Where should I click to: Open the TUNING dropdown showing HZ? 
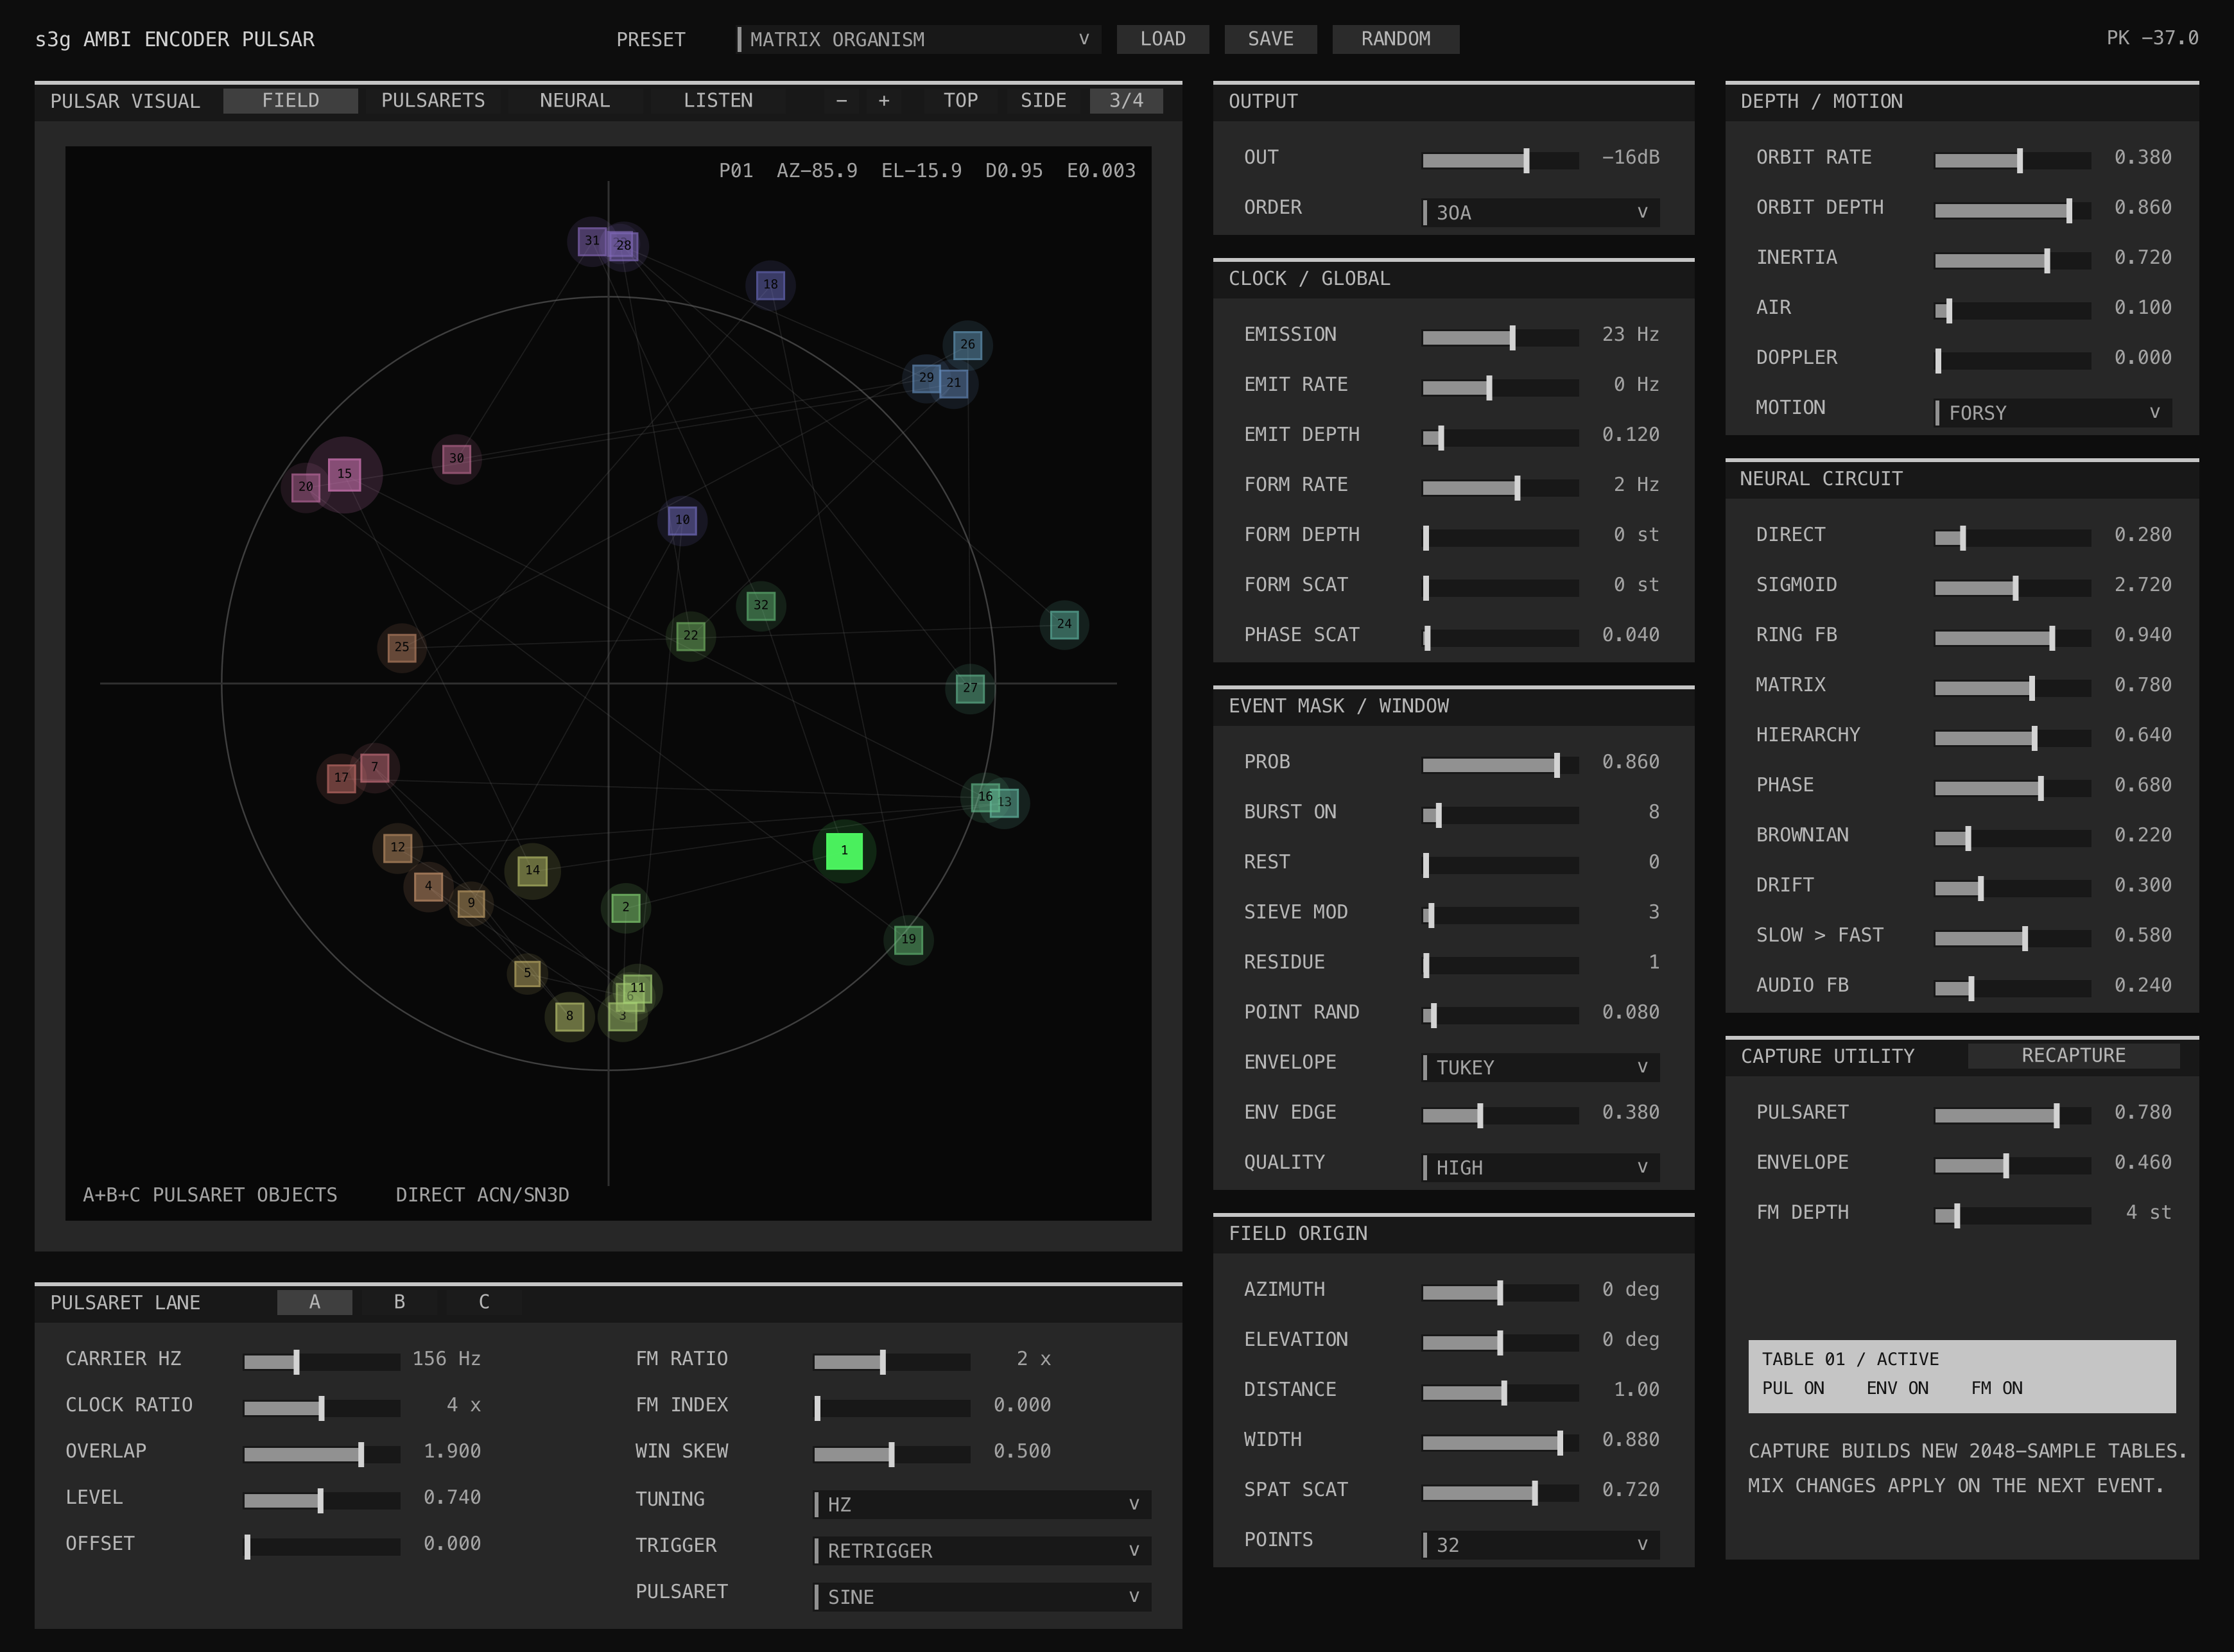tap(983, 1505)
